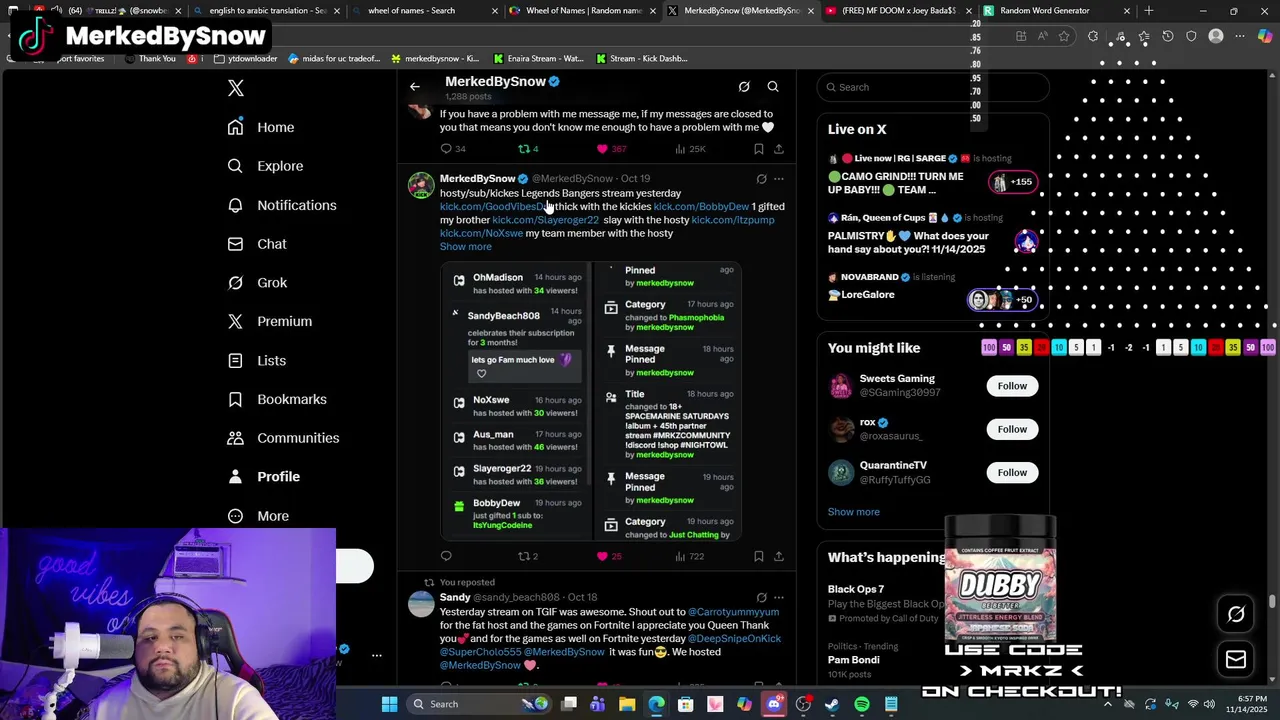Open Notifications in the X sidebar
Viewport: 1280px width, 720px height.
[x=282, y=205]
